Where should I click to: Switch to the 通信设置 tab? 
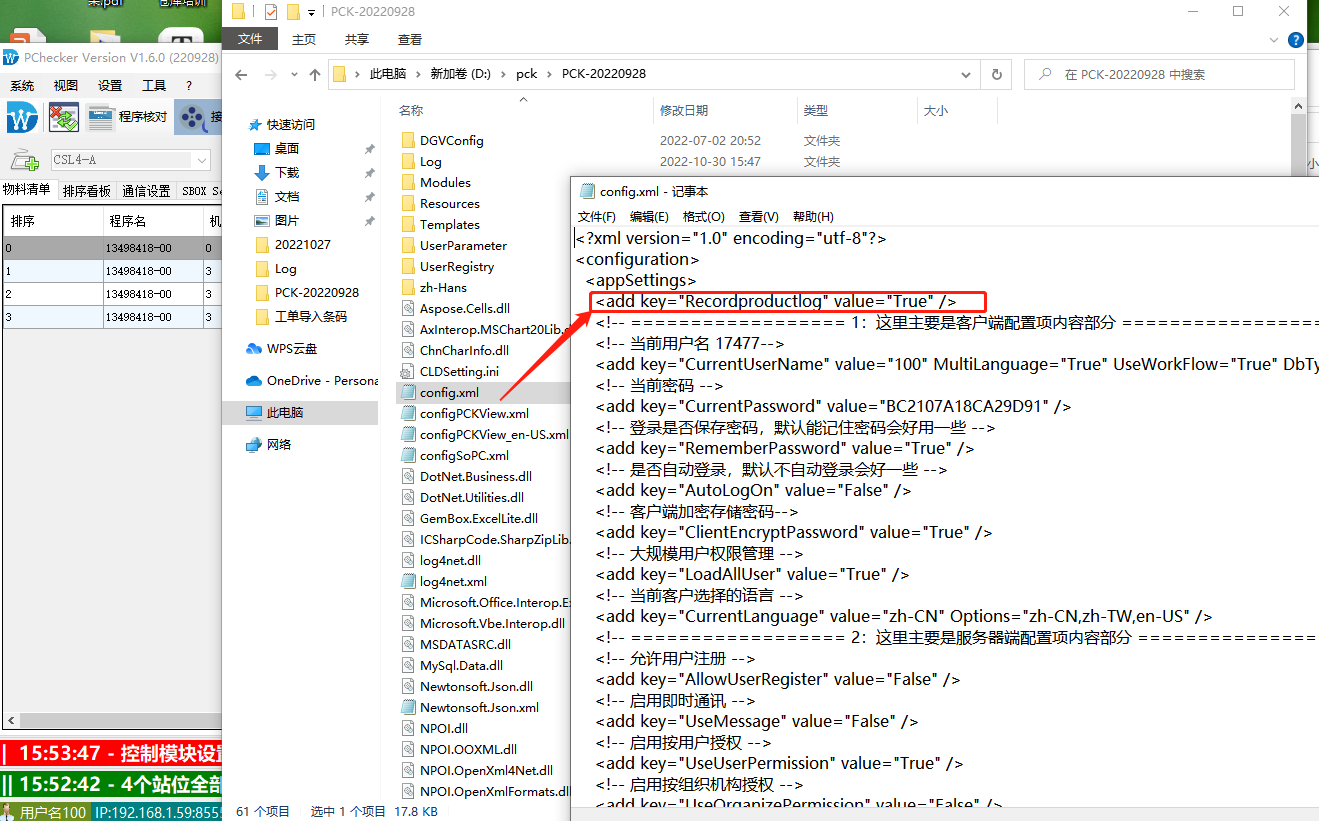point(146,191)
